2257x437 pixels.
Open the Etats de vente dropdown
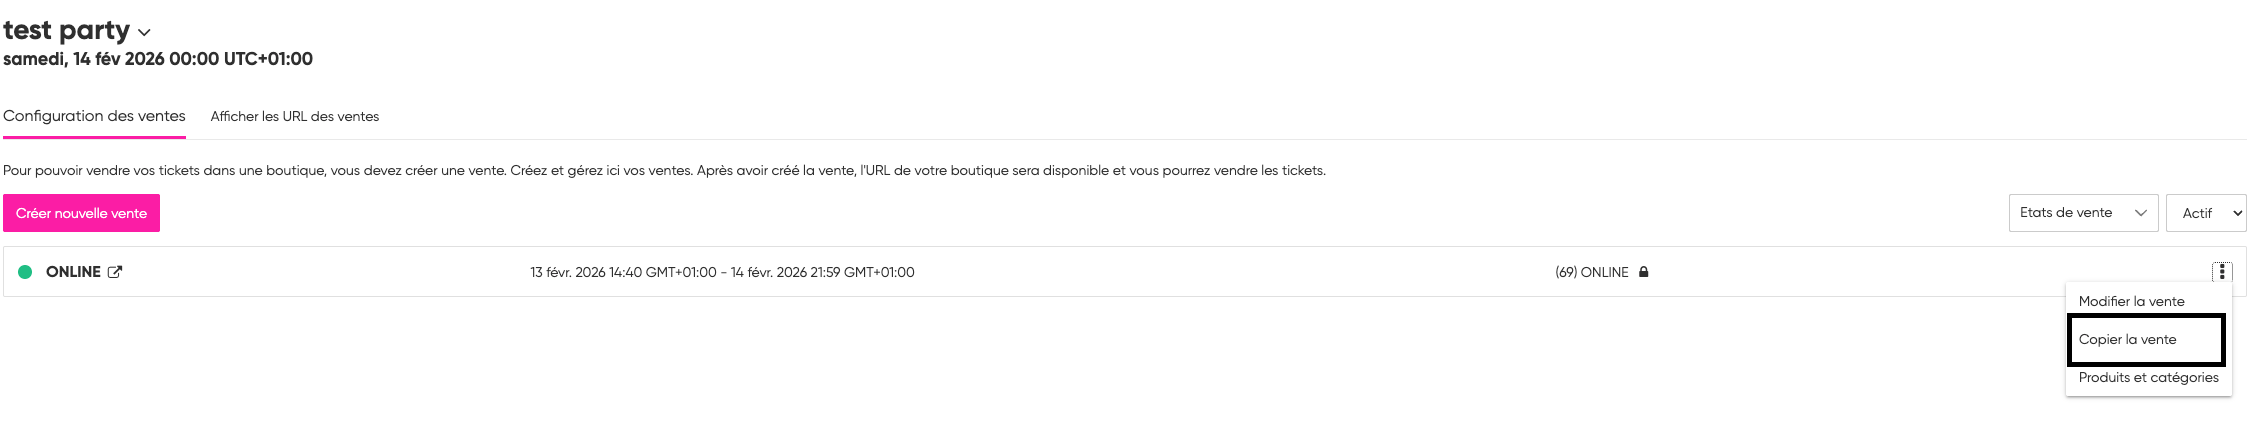[x=2082, y=213]
